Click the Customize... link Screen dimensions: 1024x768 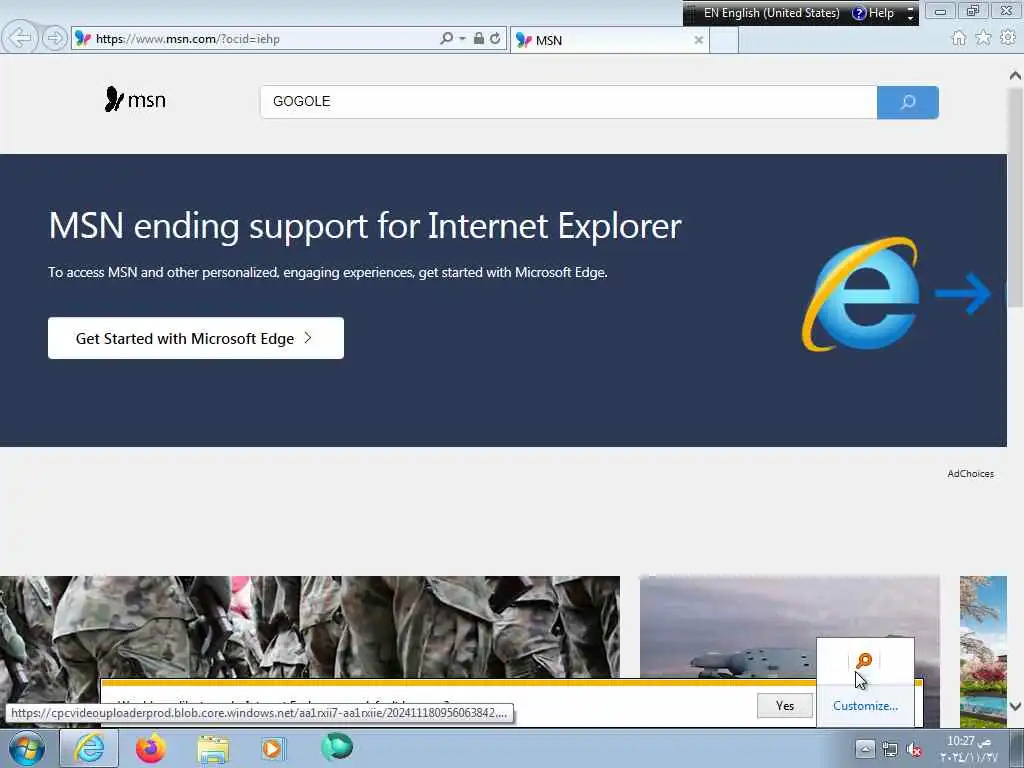point(865,706)
